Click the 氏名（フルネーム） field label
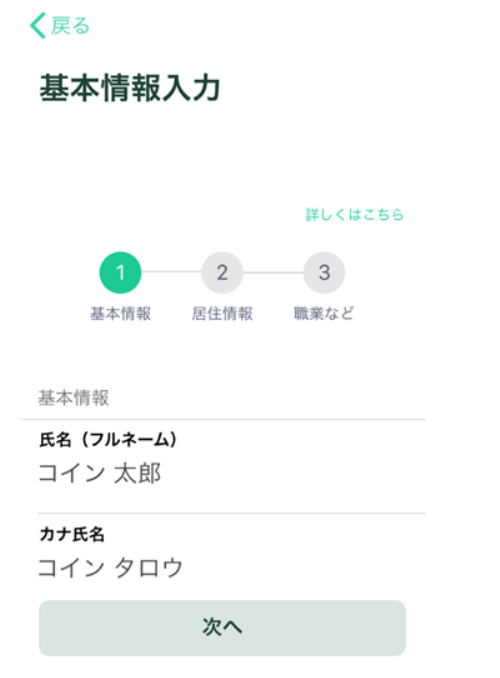The width and height of the screenshot is (500, 678). click(108, 440)
